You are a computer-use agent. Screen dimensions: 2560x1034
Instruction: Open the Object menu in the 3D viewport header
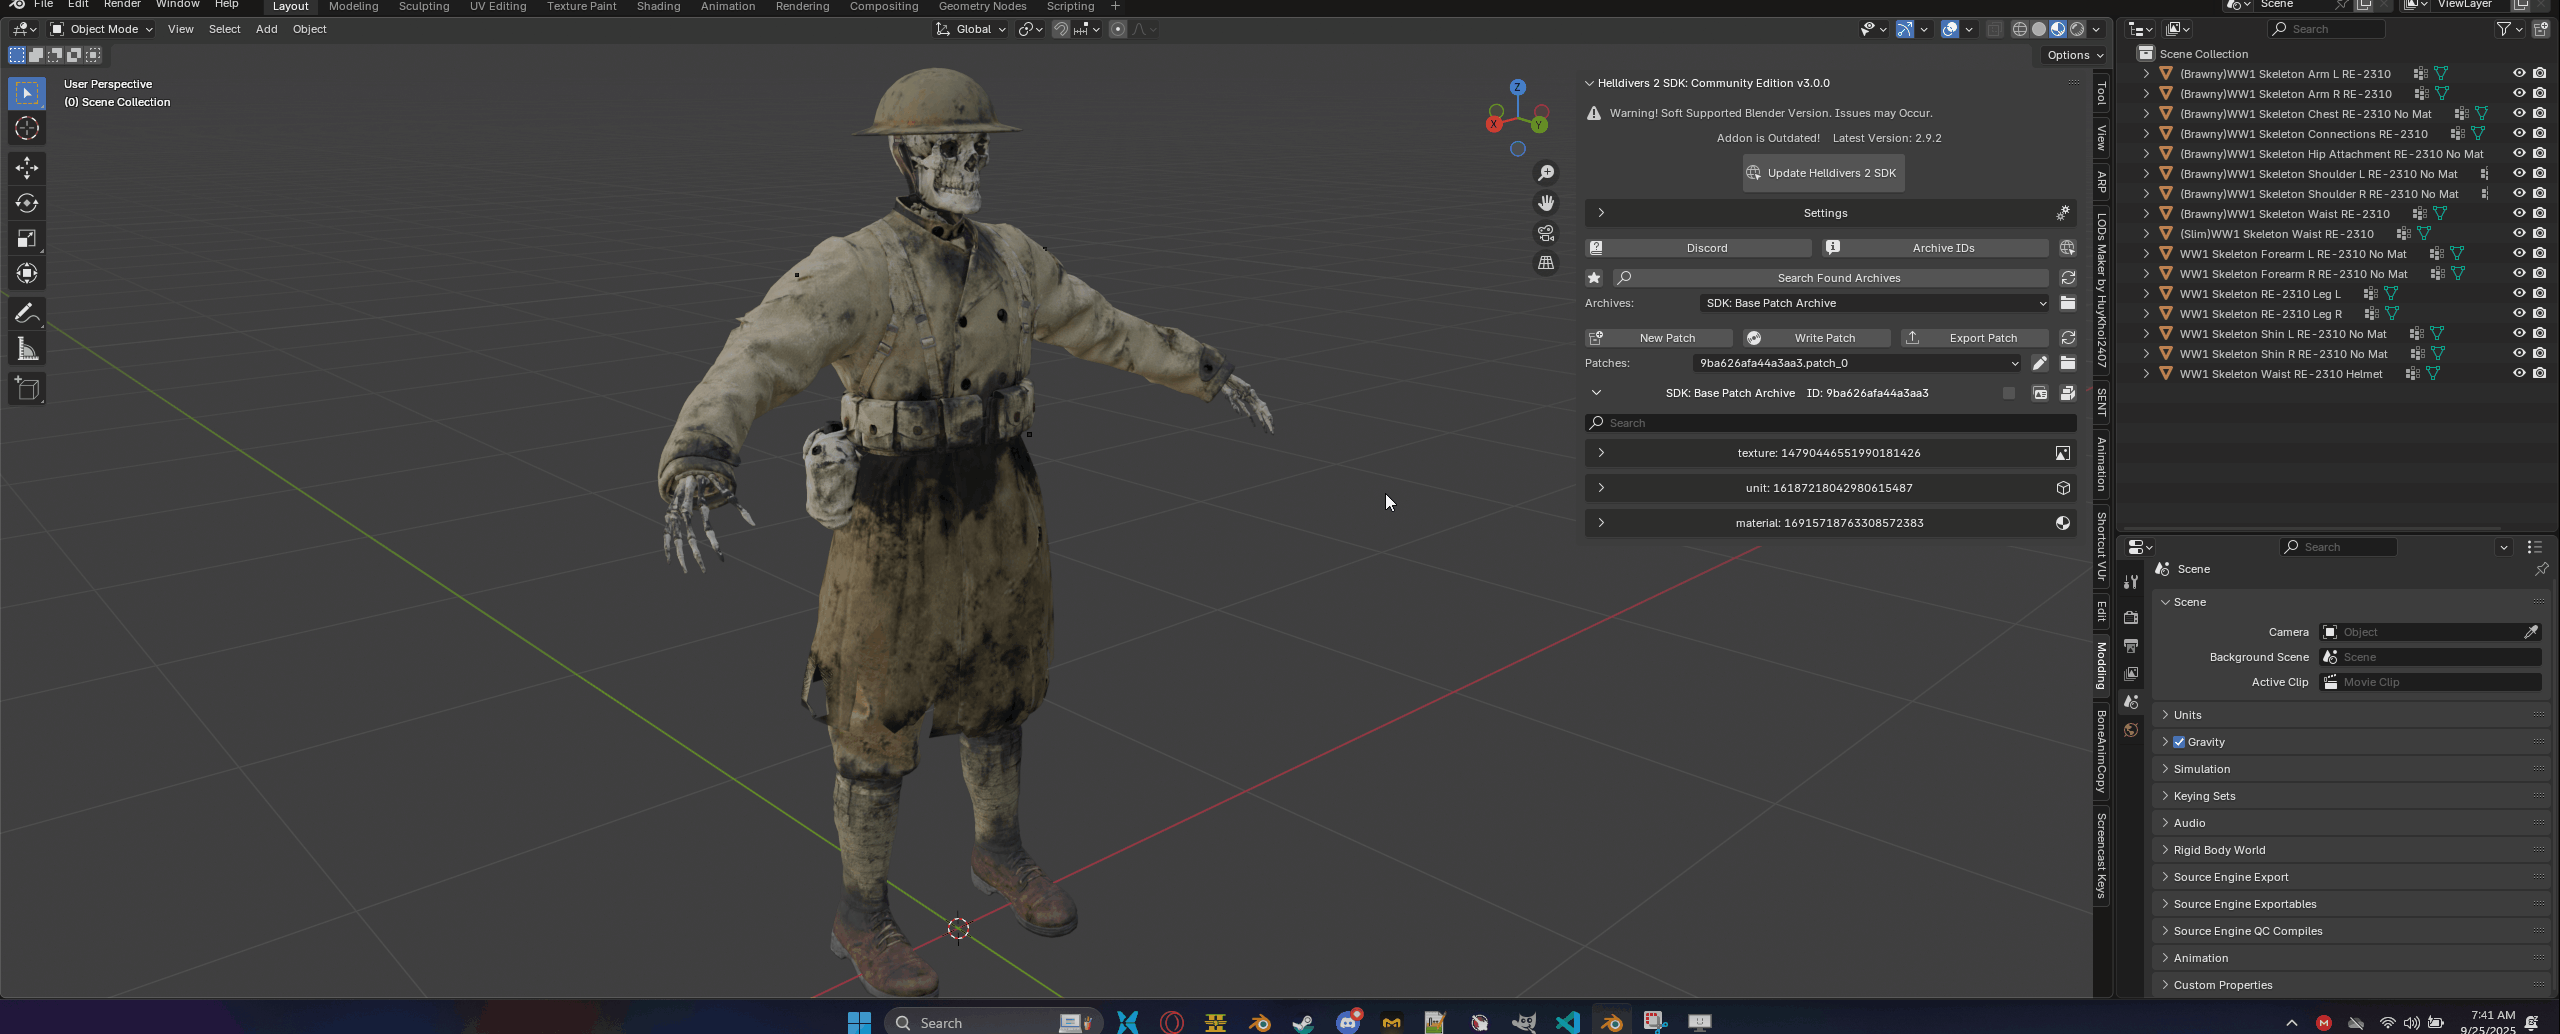(309, 29)
